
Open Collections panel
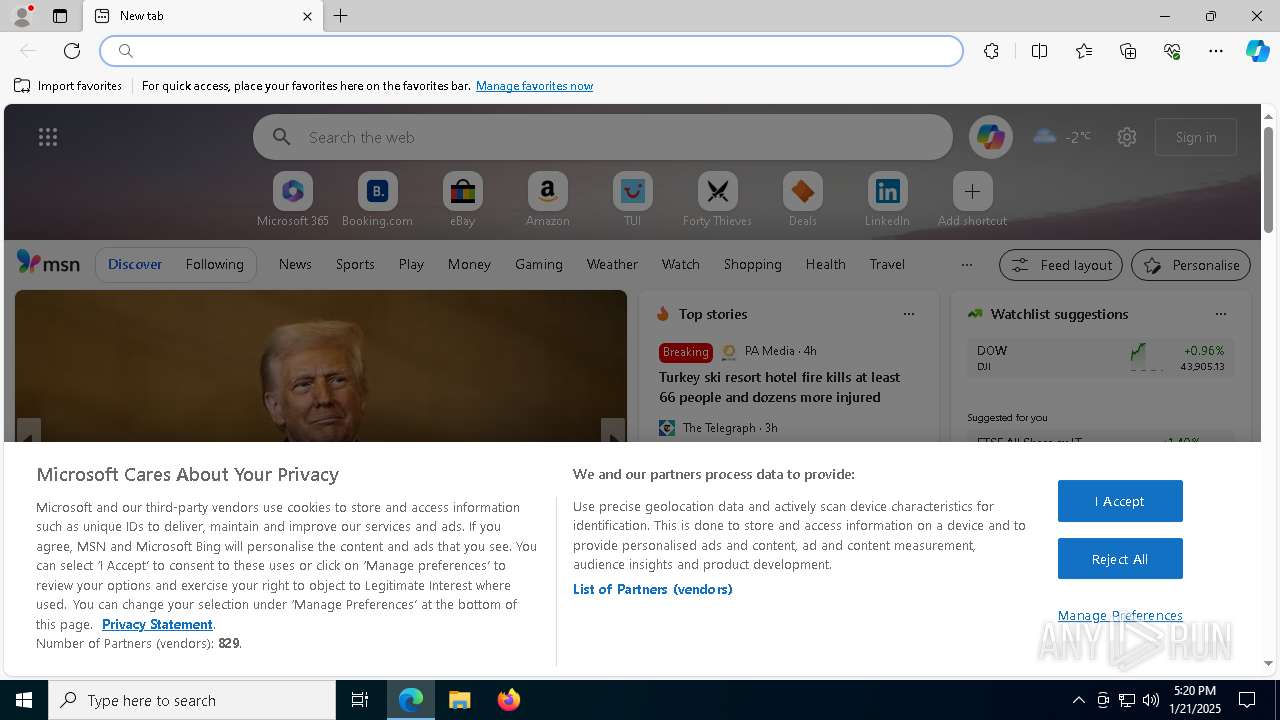coord(1128,51)
